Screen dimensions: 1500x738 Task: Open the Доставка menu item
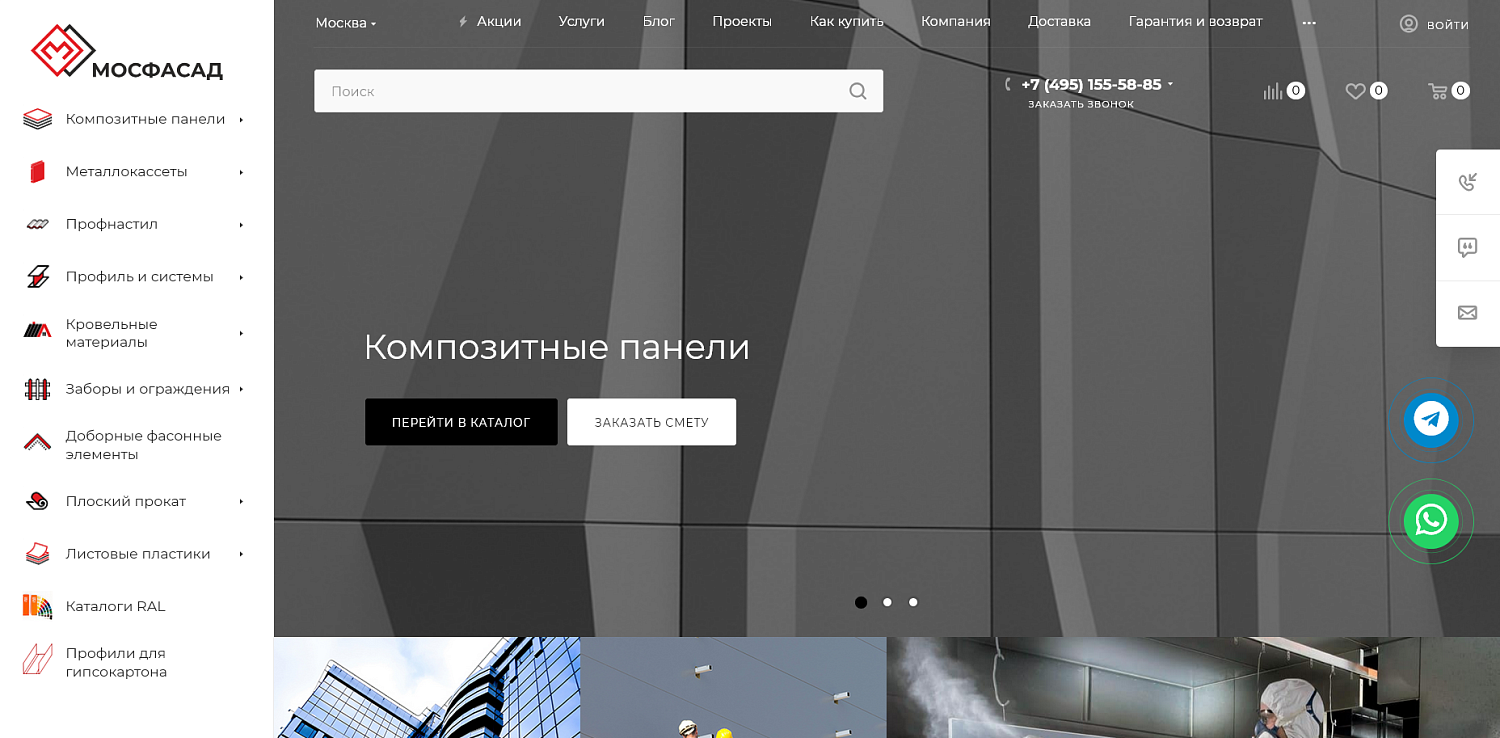[1060, 21]
